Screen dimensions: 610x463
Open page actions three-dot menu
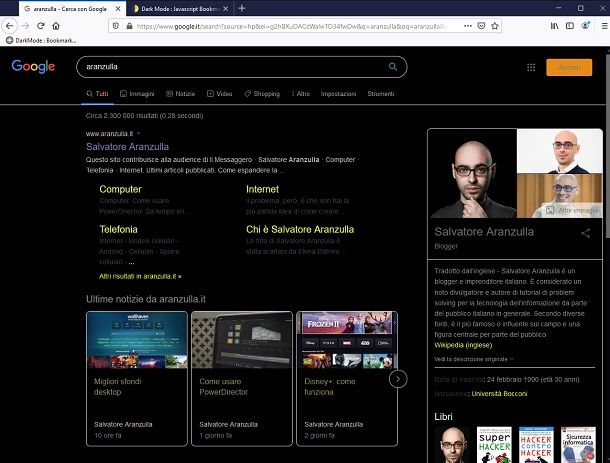click(468, 26)
